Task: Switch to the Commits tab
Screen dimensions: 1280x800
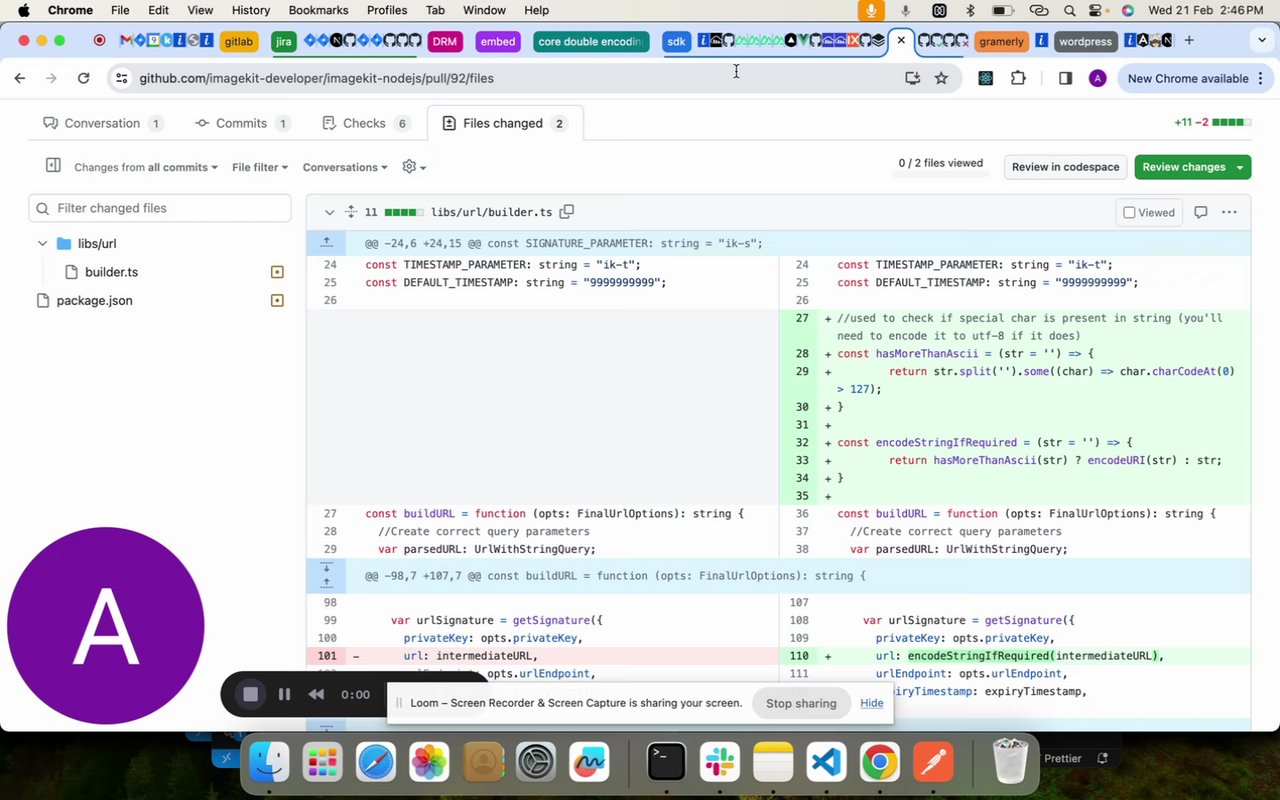Action: (x=242, y=123)
